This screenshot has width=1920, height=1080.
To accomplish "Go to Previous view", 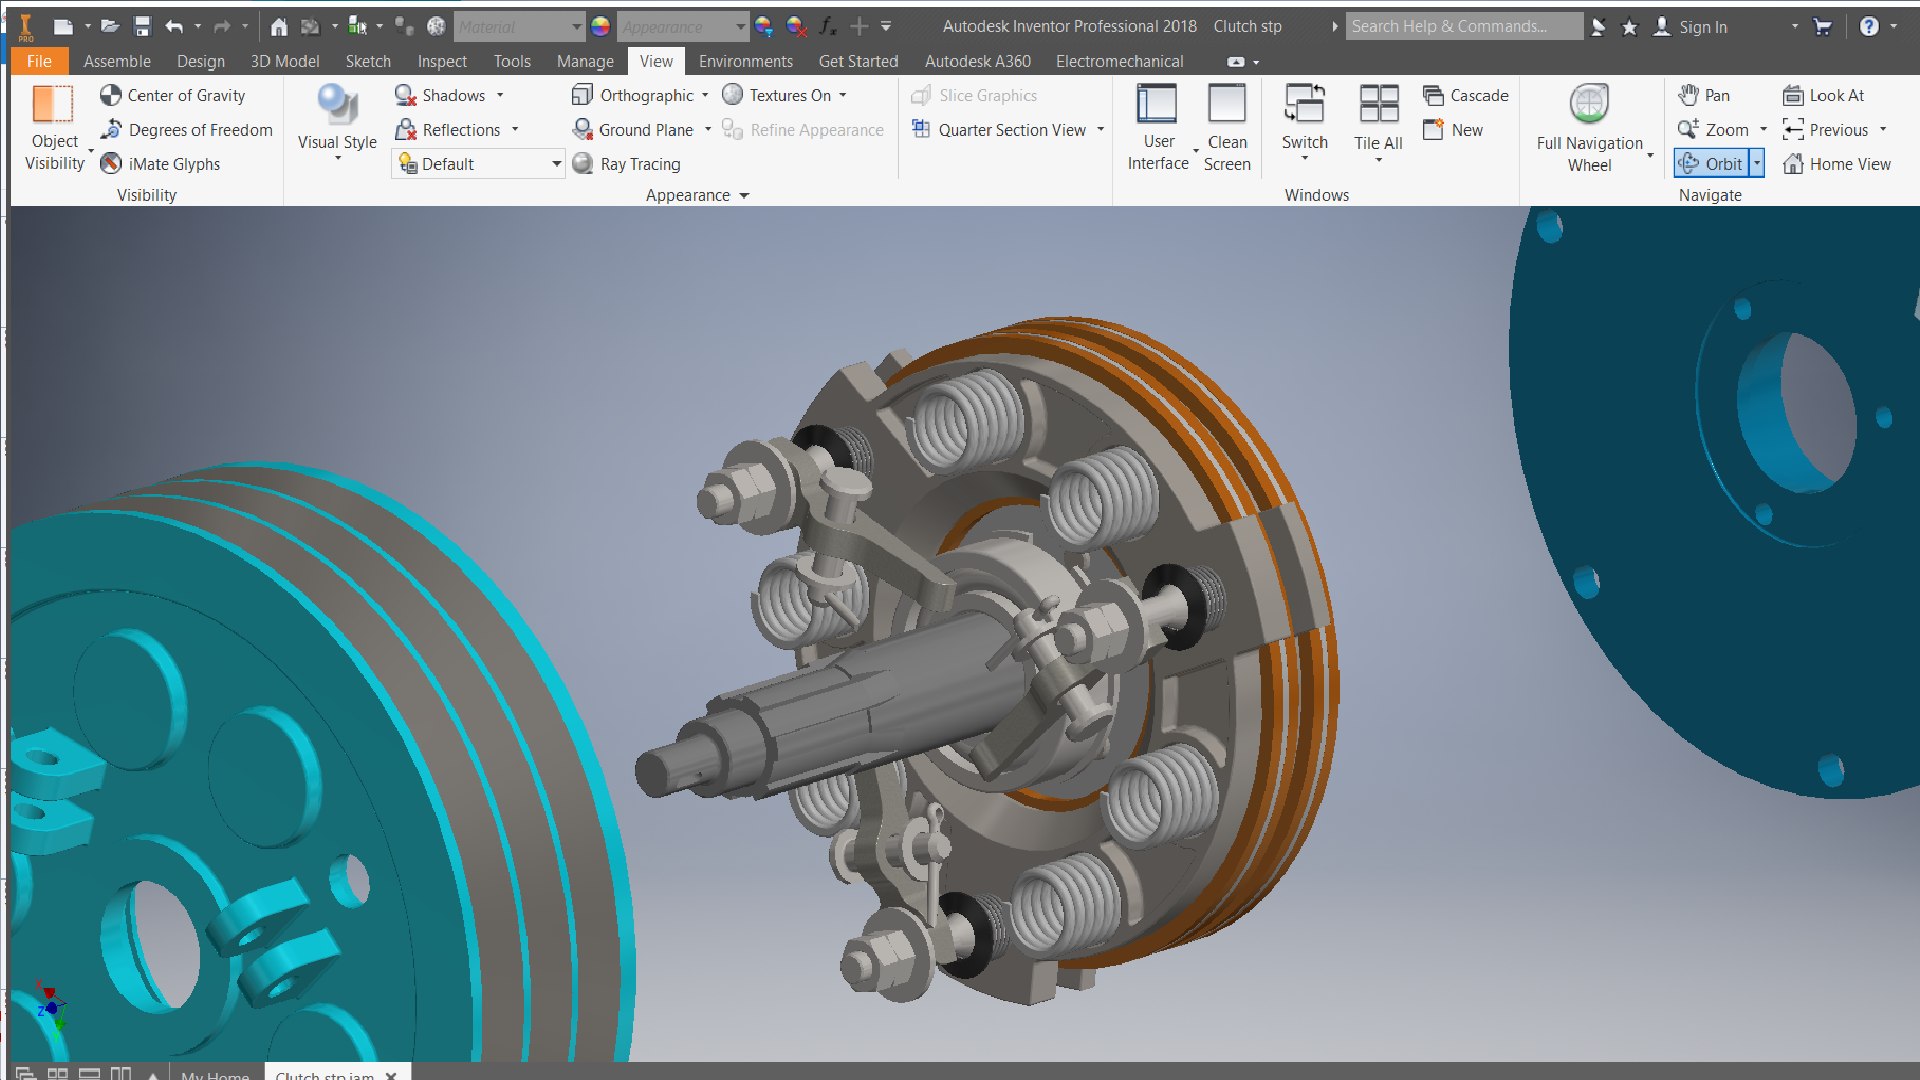I will click(x=1826, y=130).
